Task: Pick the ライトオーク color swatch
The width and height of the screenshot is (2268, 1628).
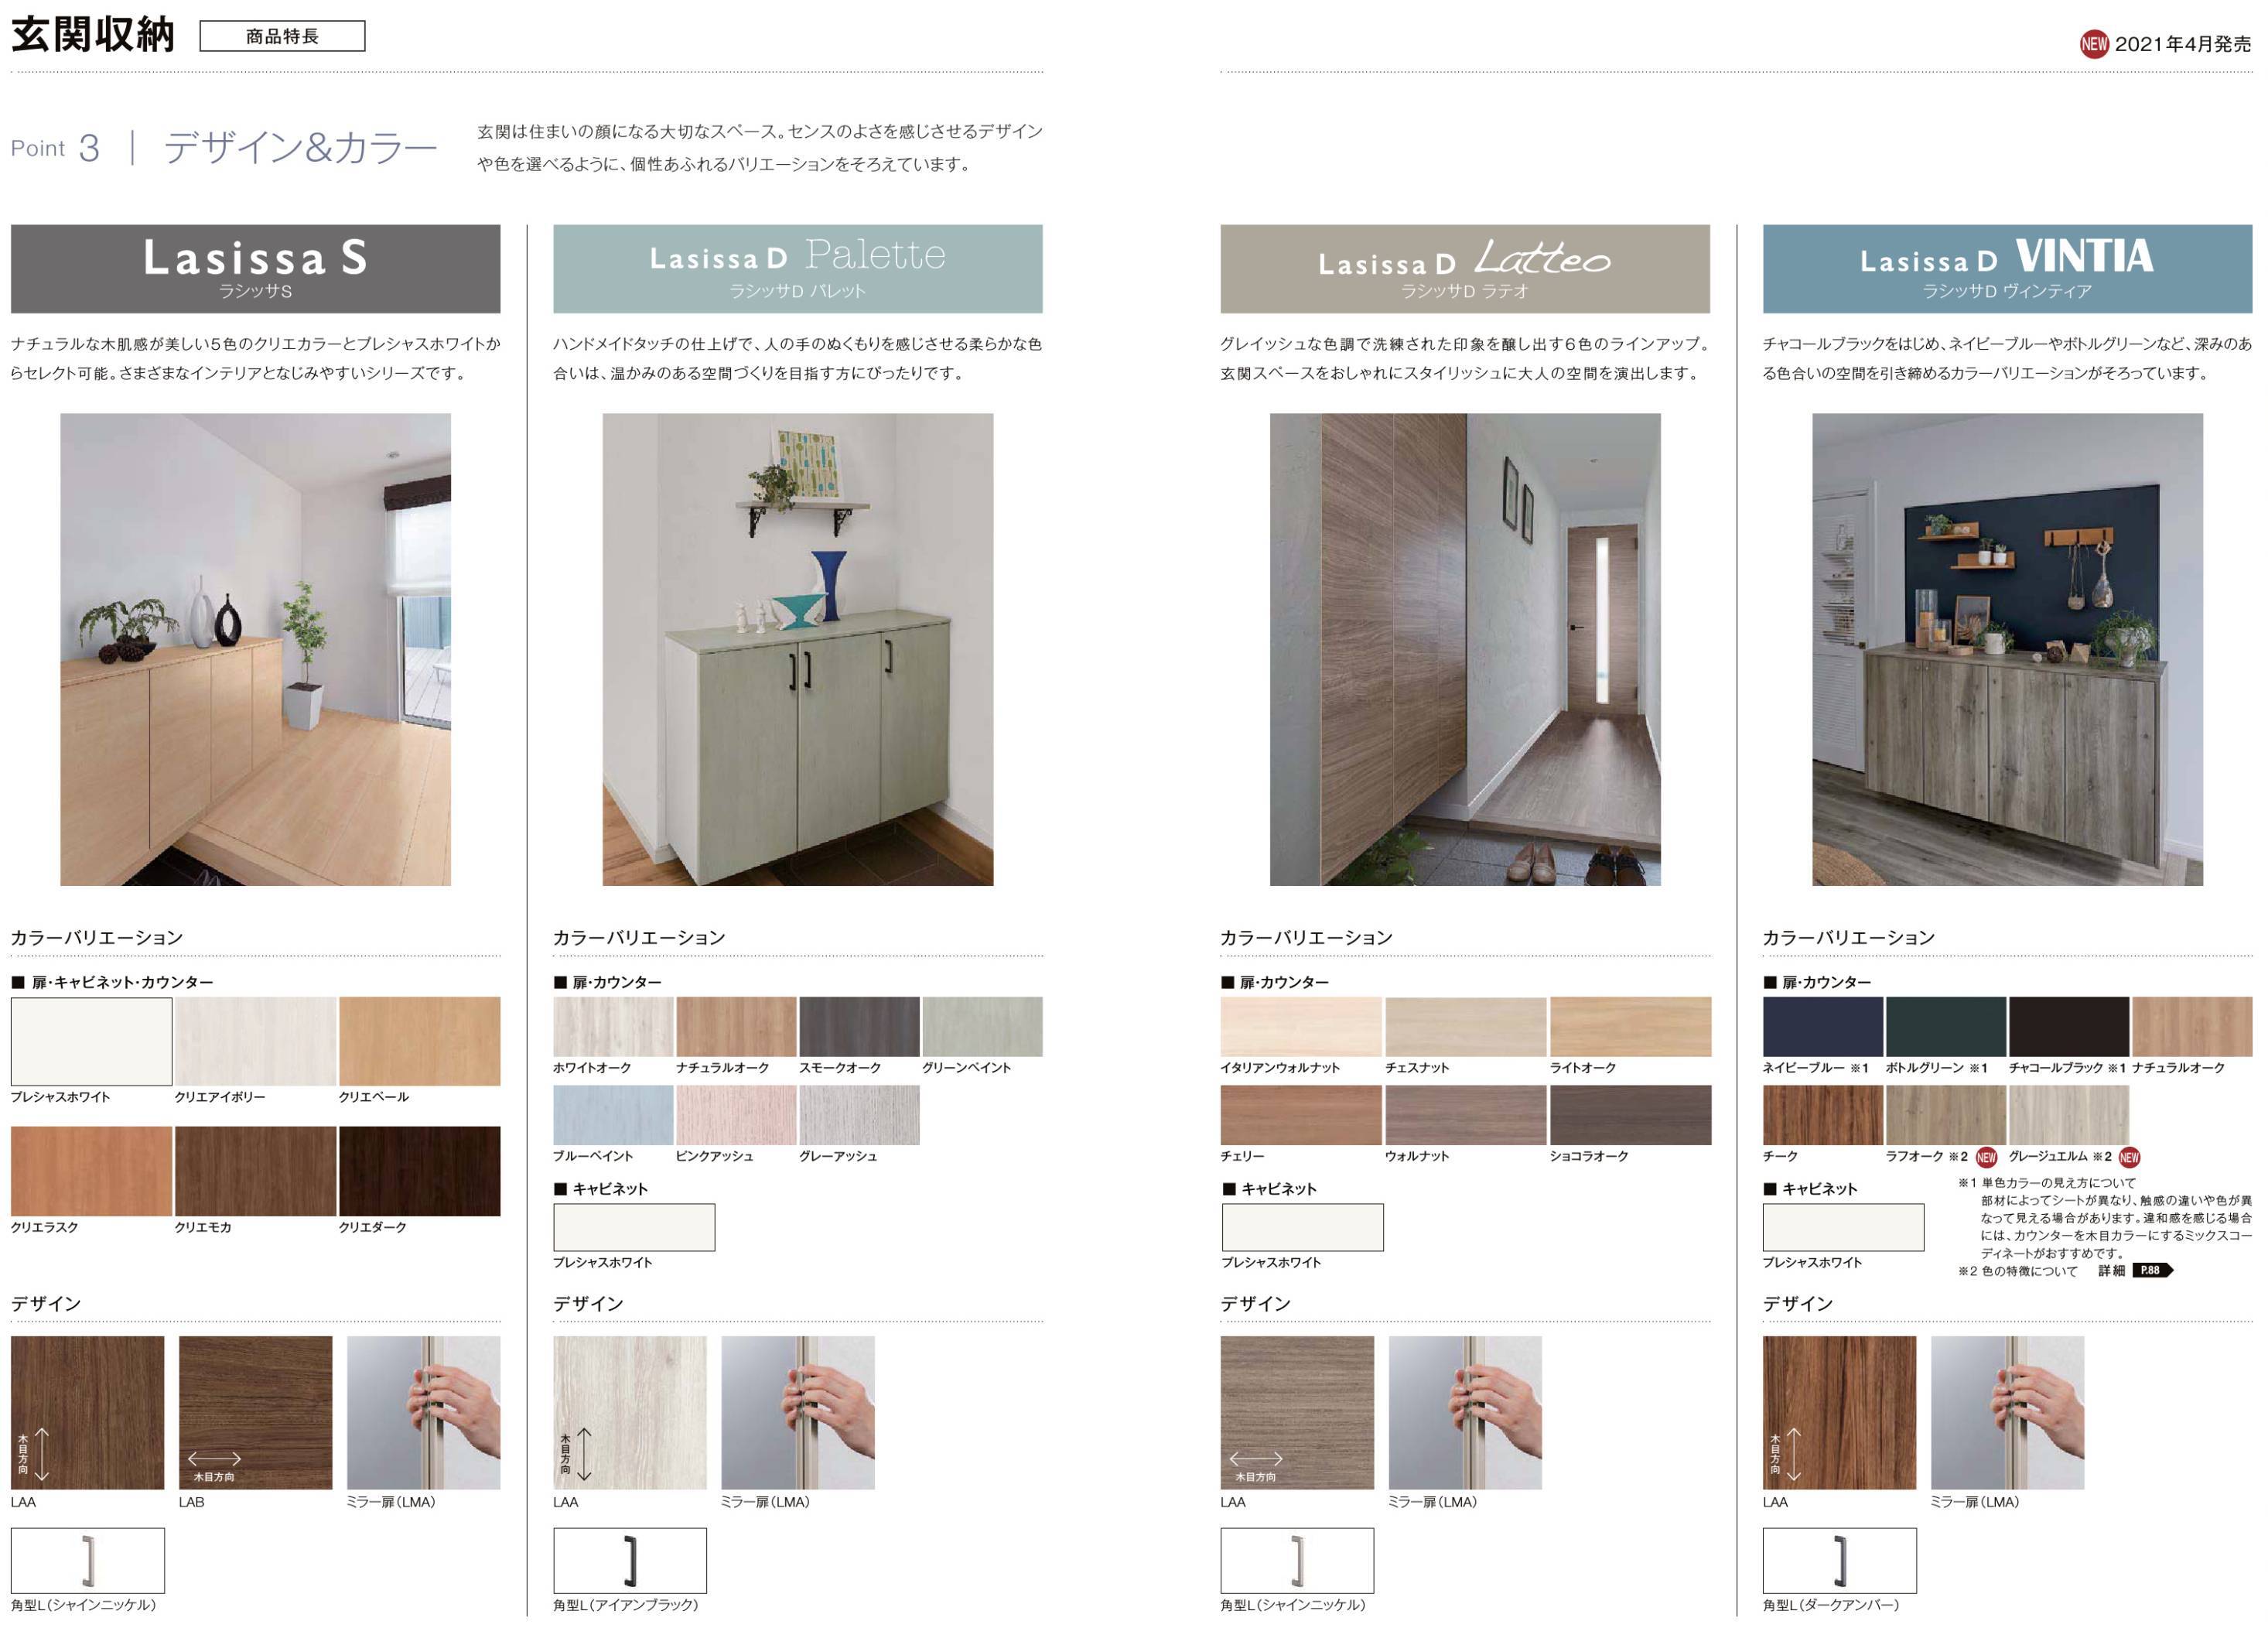Action: tap(1630, 1026)
